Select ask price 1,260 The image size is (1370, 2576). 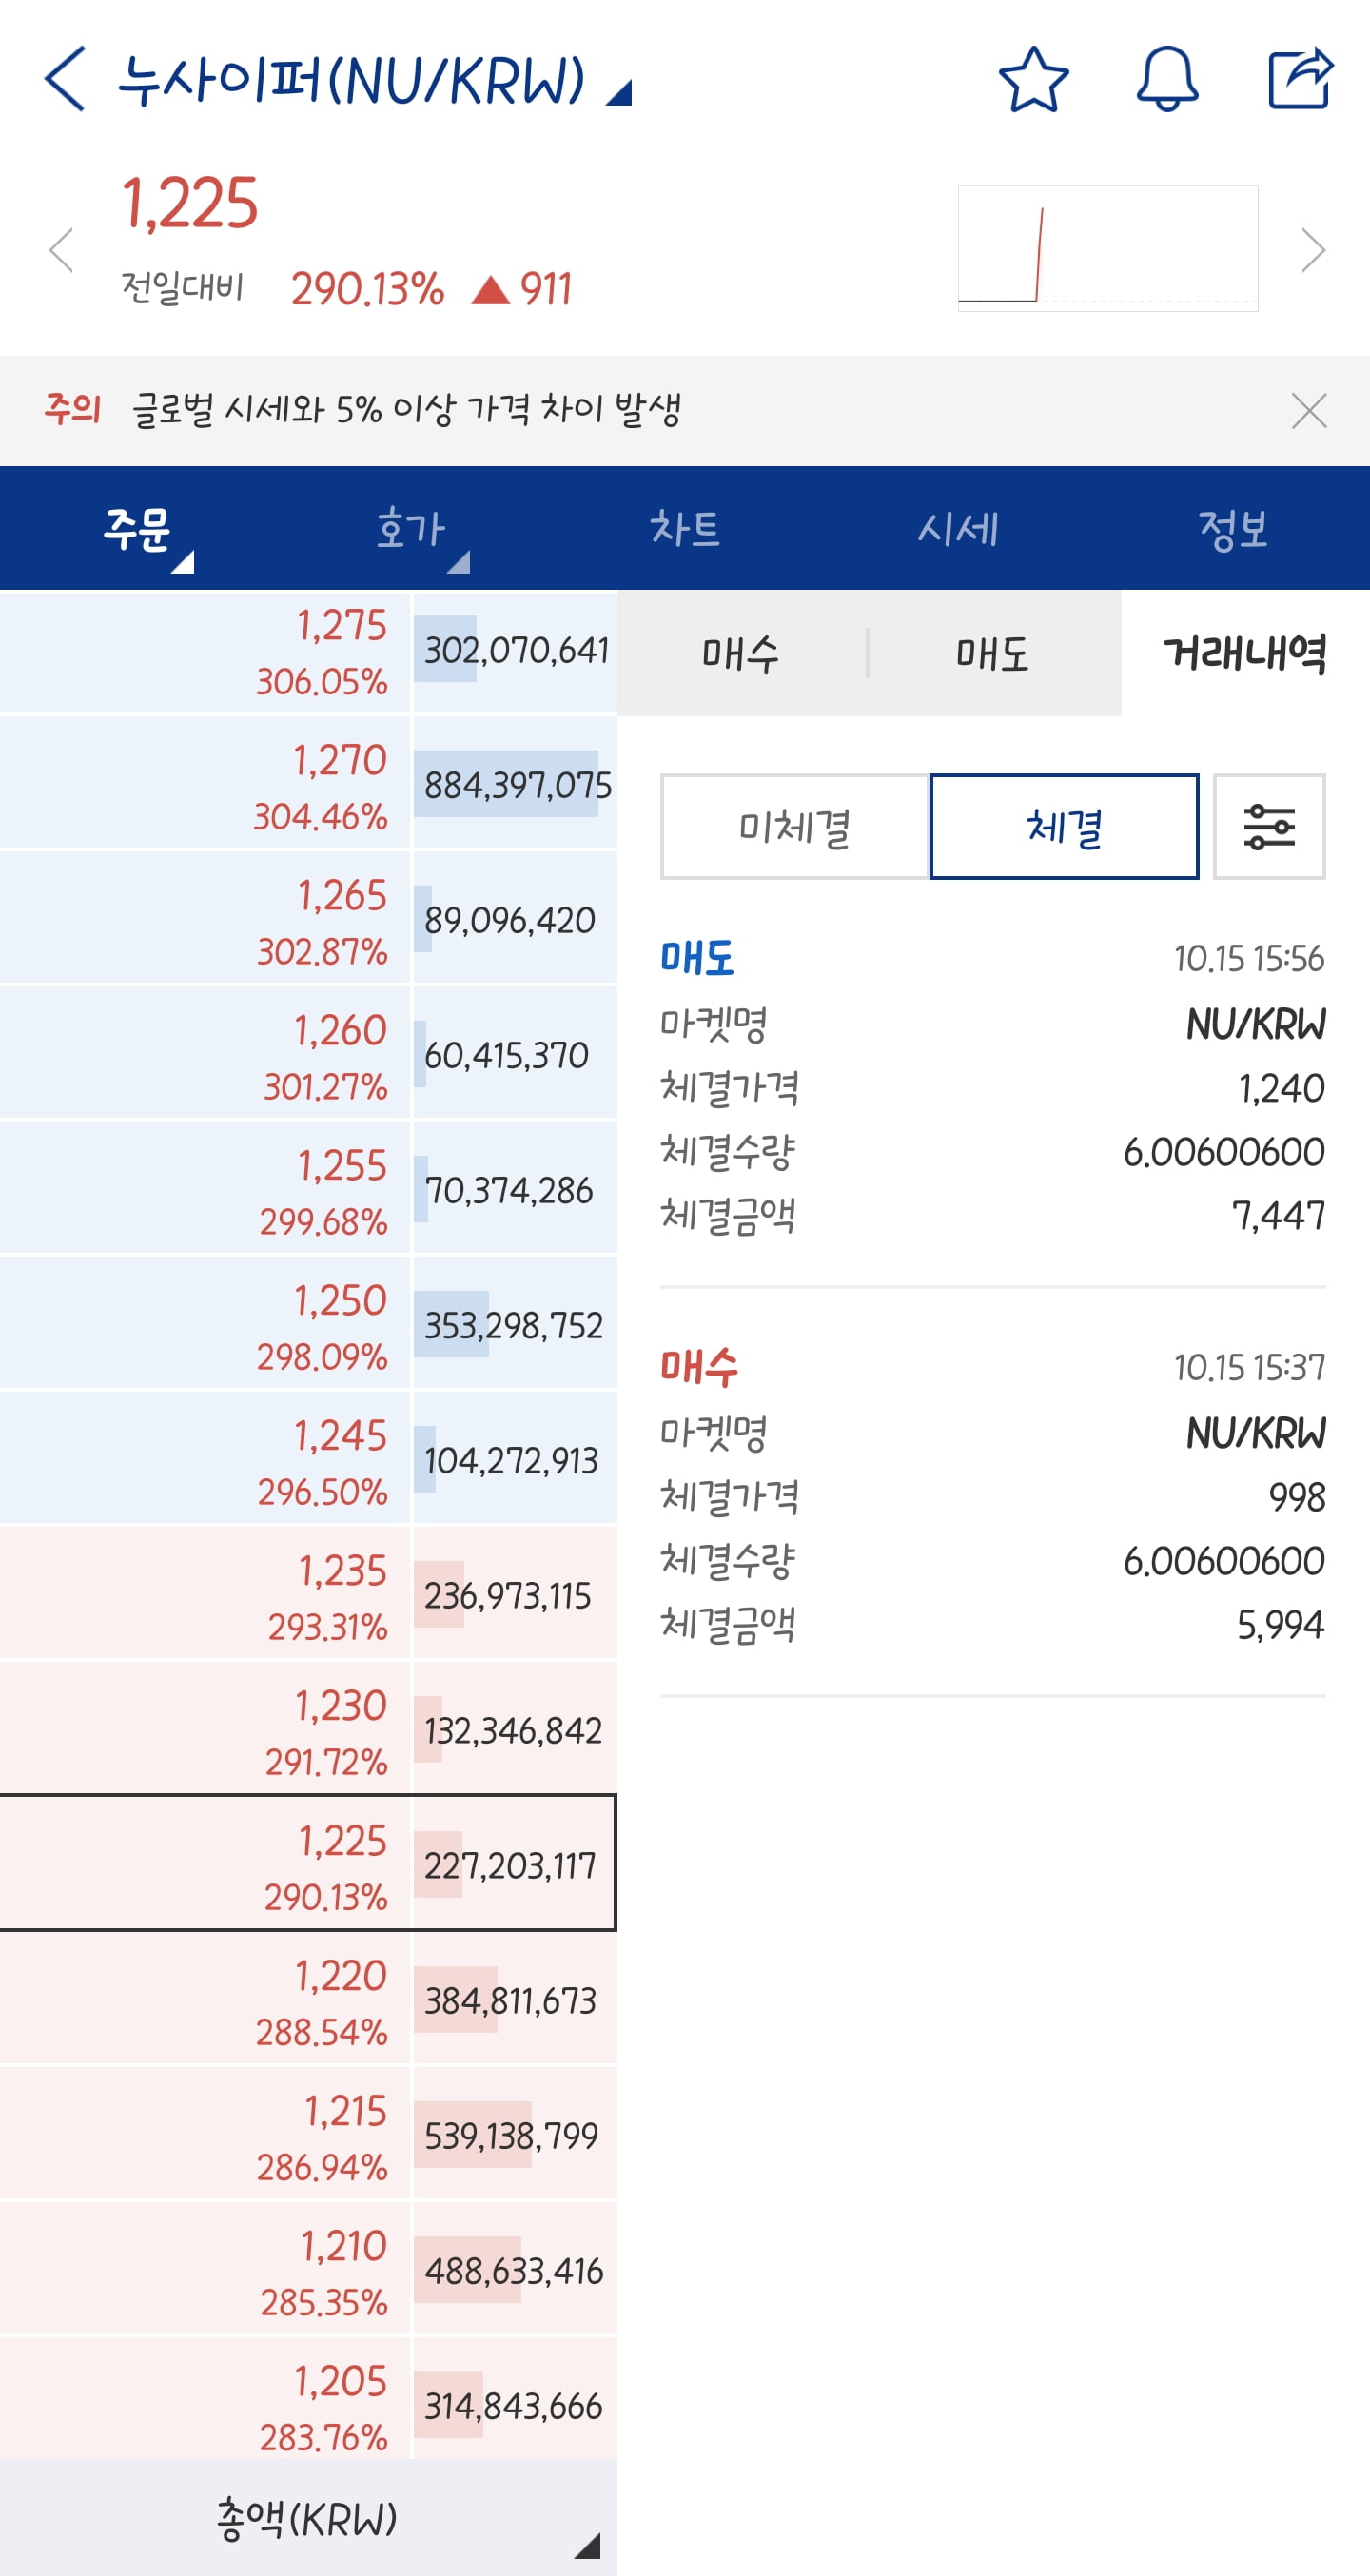[205, 1053]
